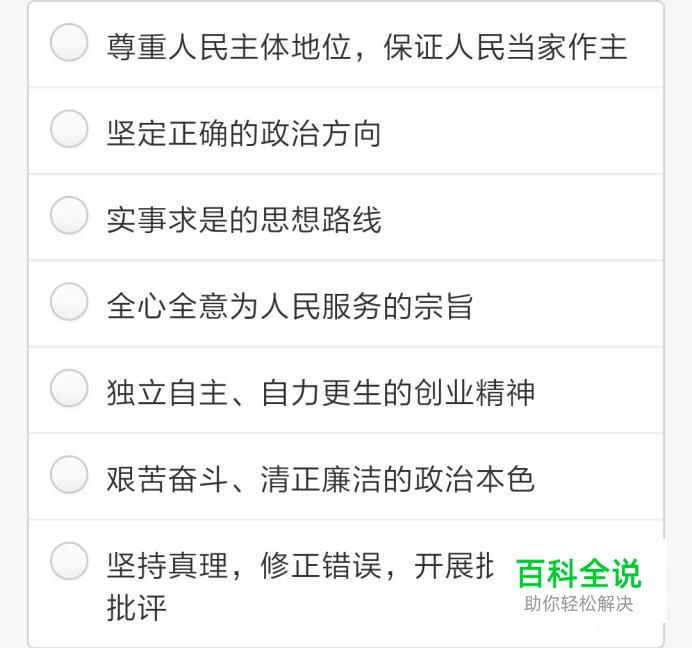
Task: Click empty row space after 实事求是的思想路线
Action: click(520, 217)
